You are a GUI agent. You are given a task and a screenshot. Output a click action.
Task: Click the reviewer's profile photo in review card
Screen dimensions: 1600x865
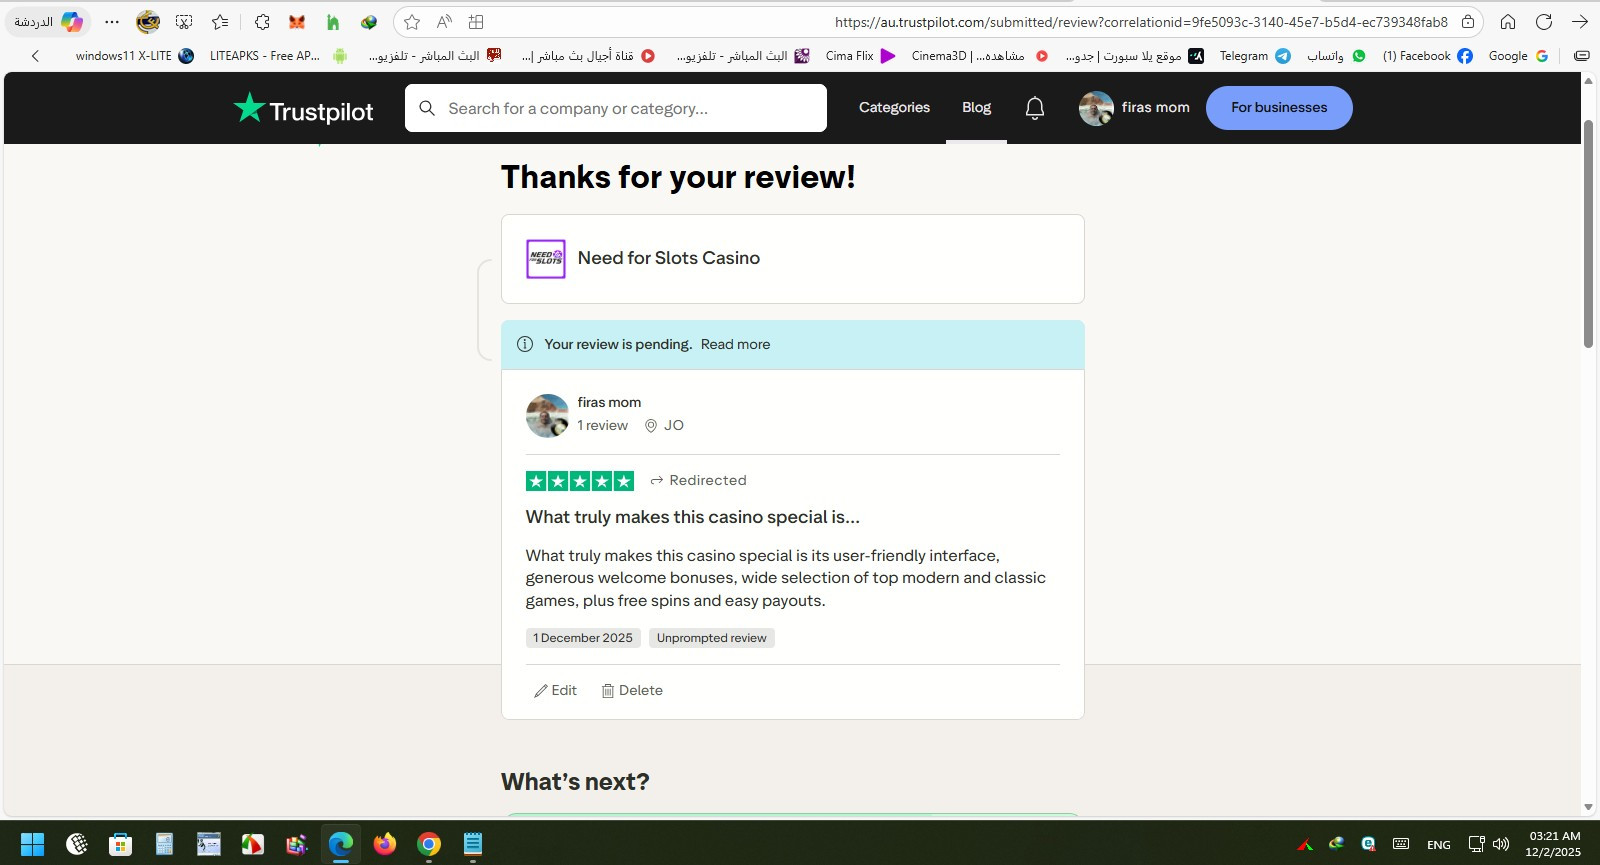click(547, 416)
